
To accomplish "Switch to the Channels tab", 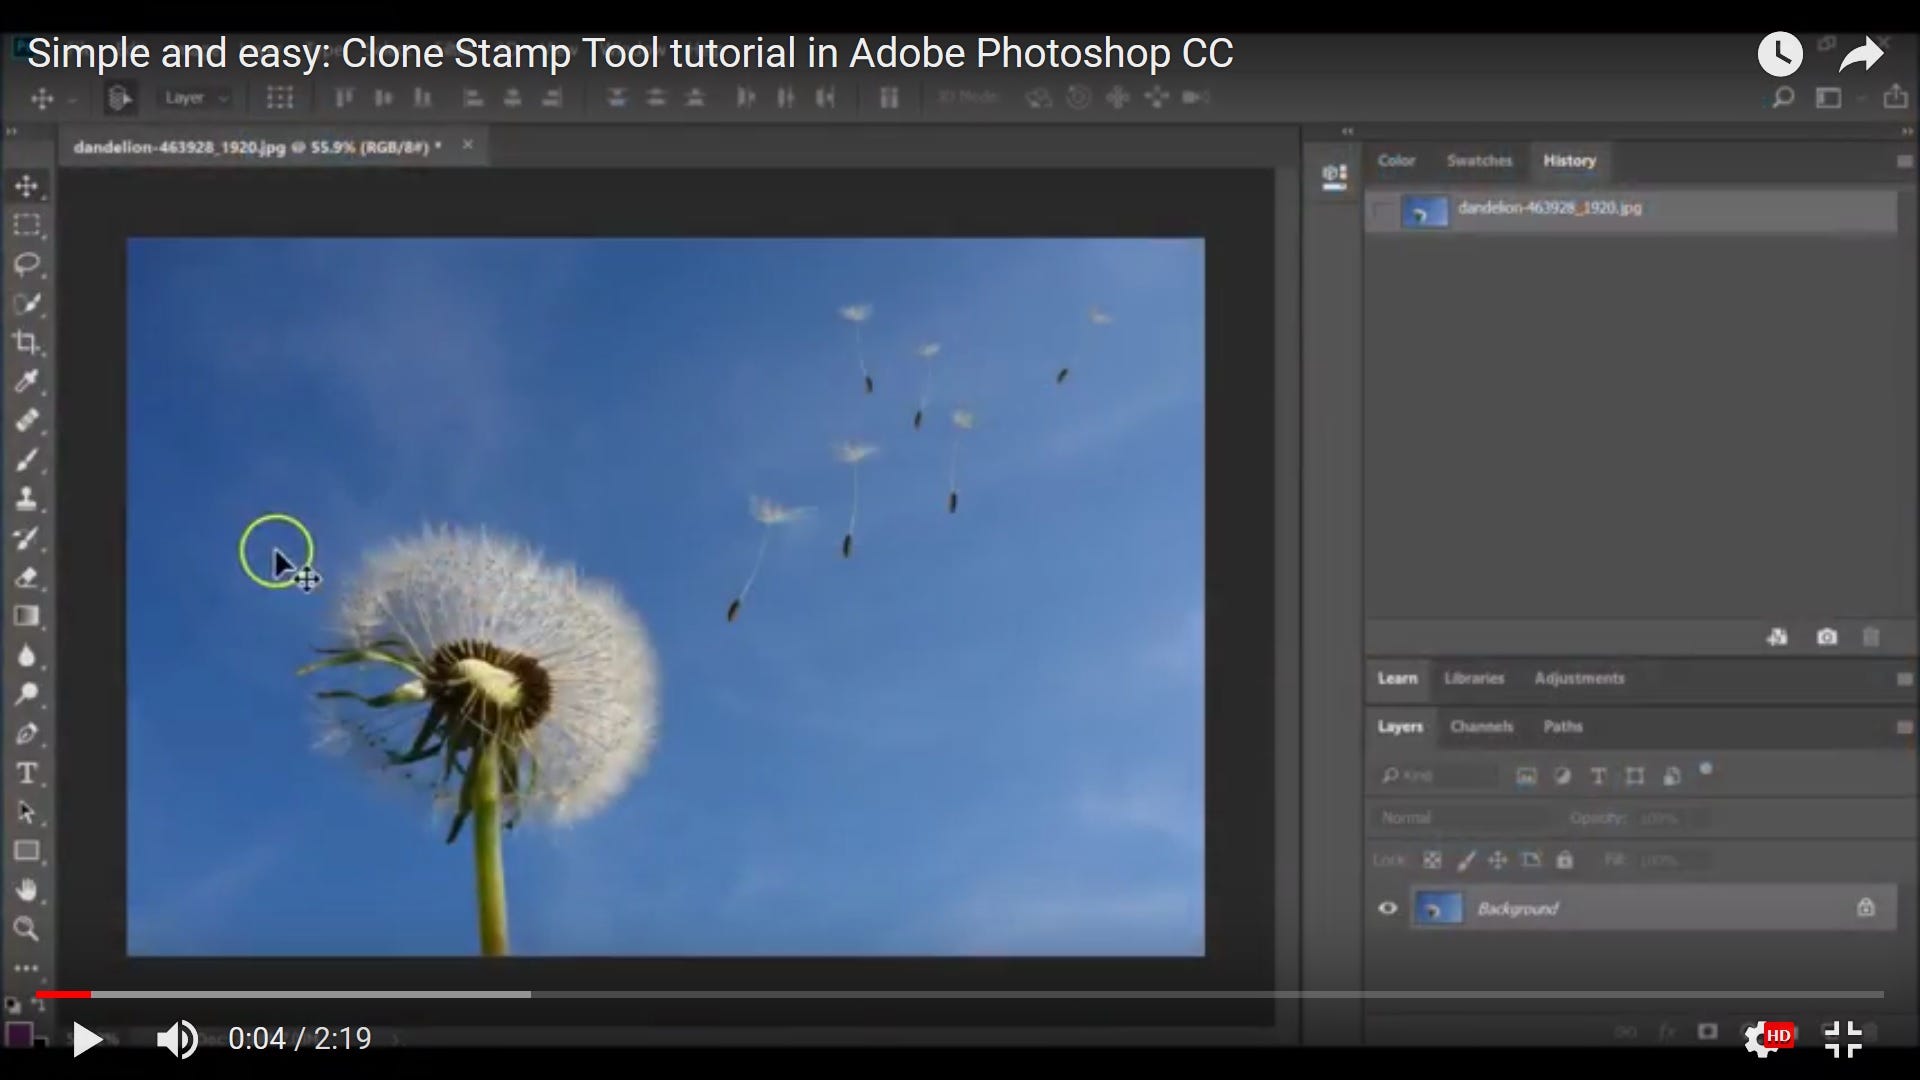I will point(1481,727).
